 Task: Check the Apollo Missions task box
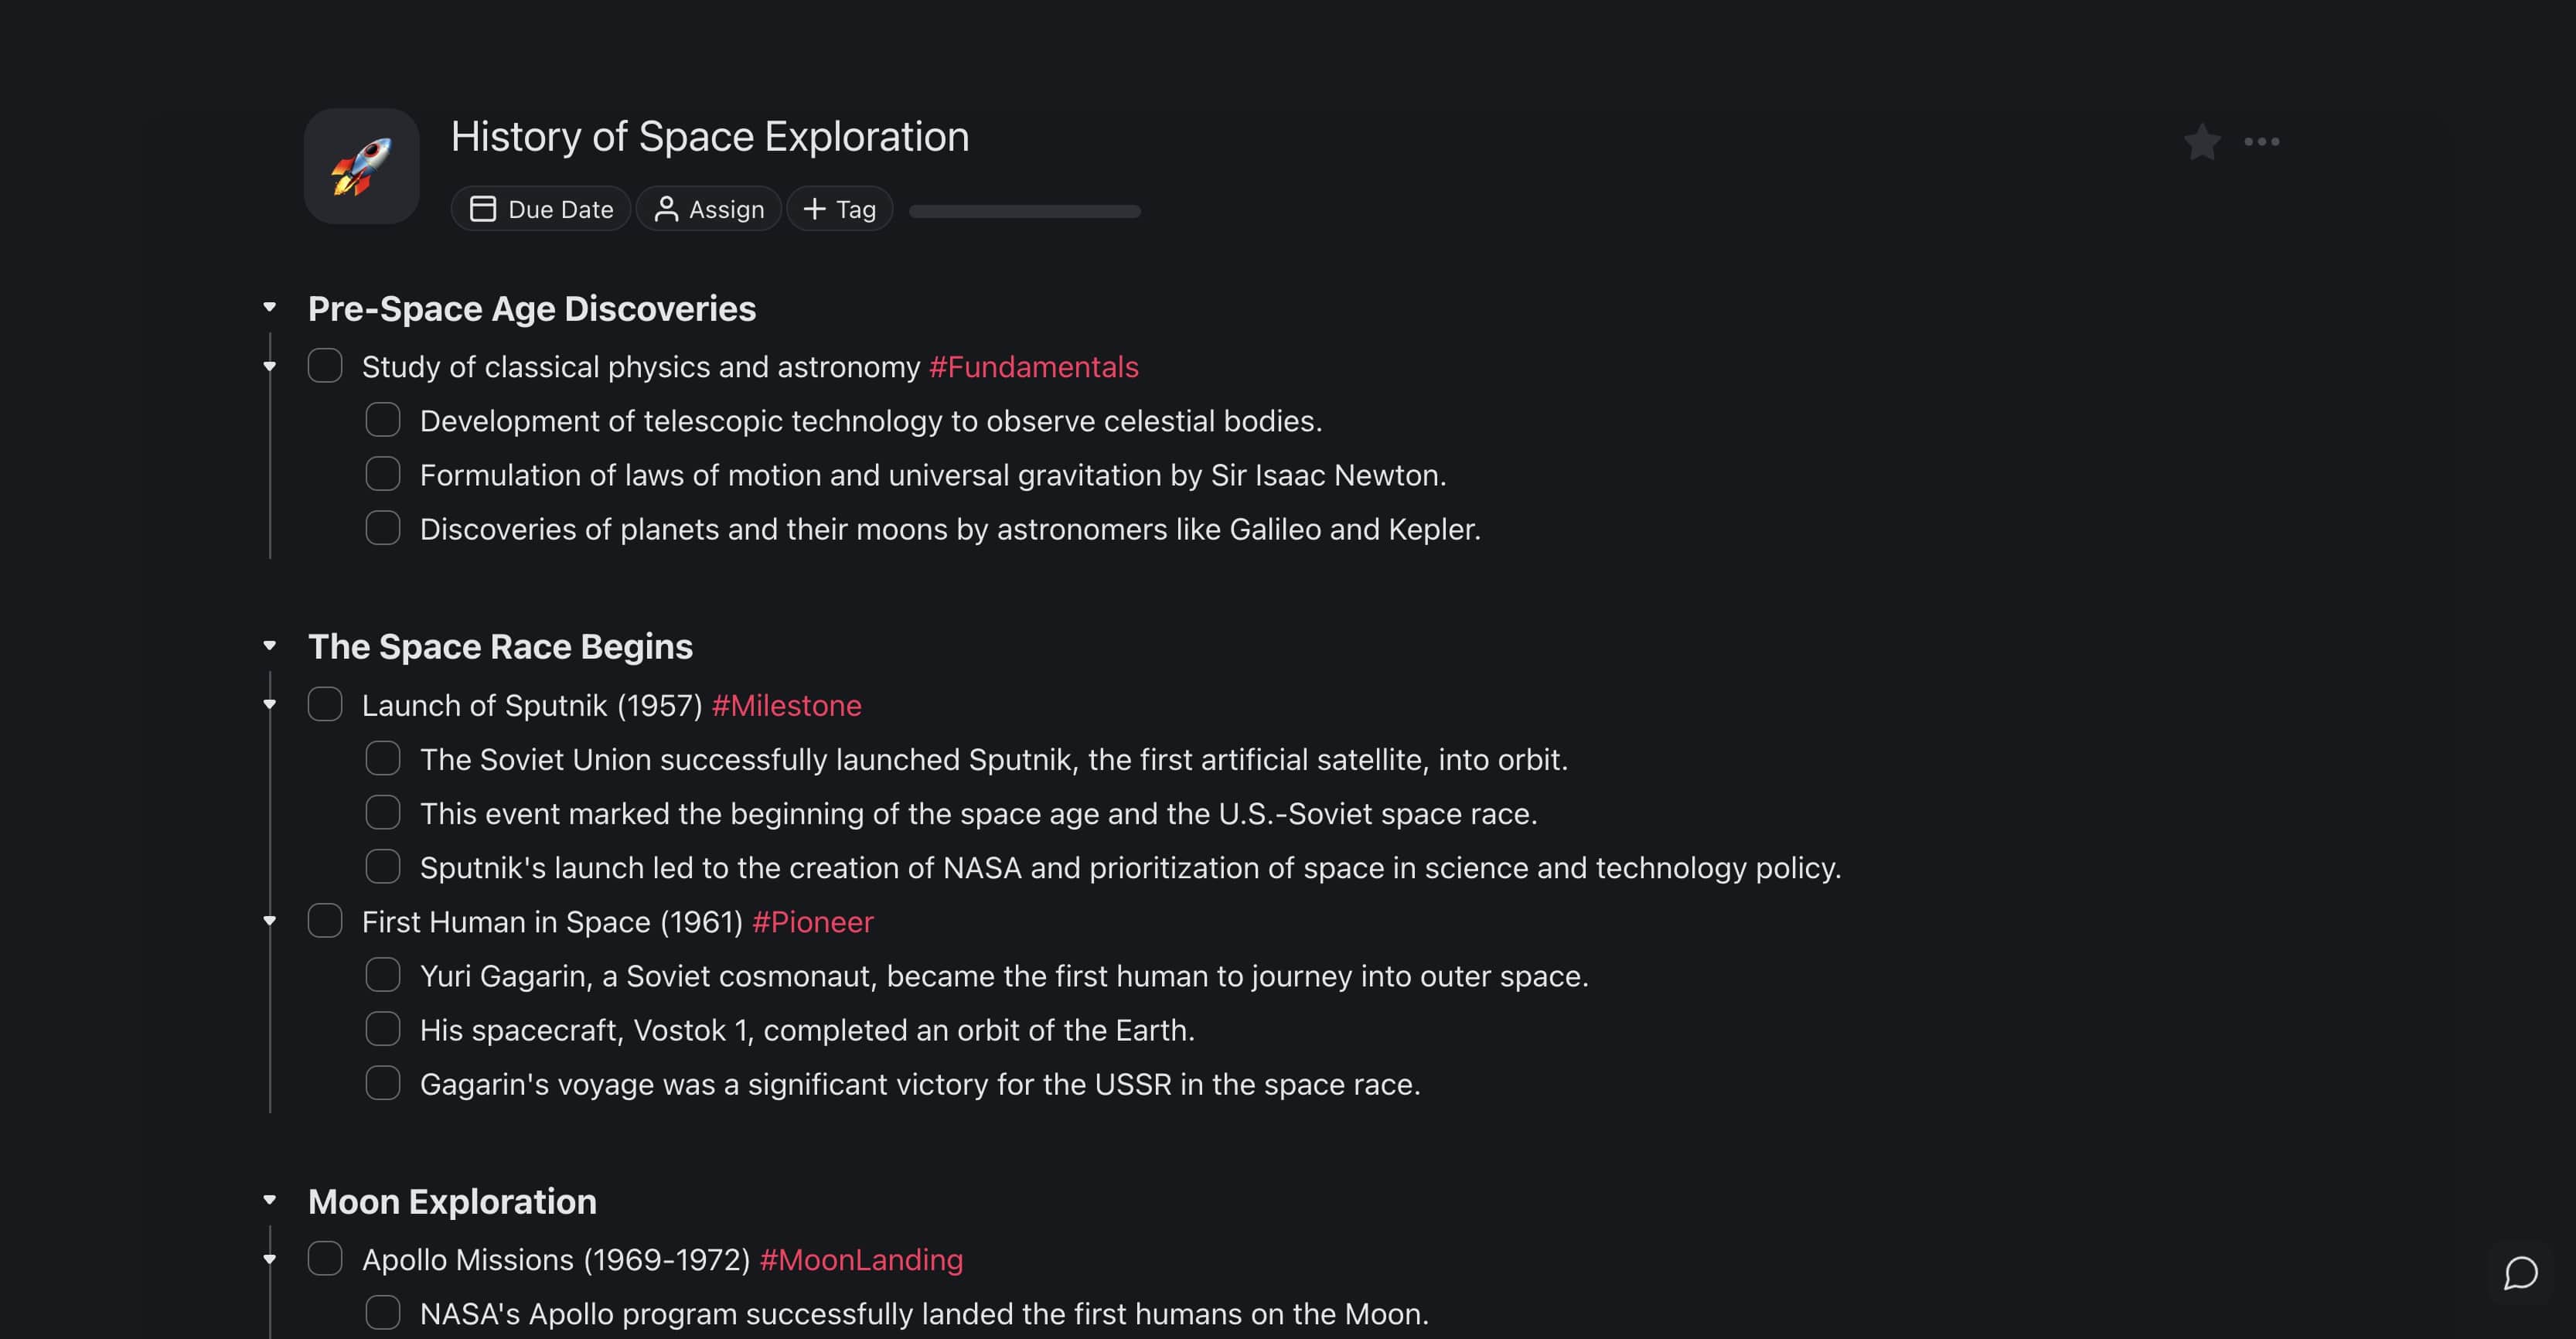[325, 1259]
